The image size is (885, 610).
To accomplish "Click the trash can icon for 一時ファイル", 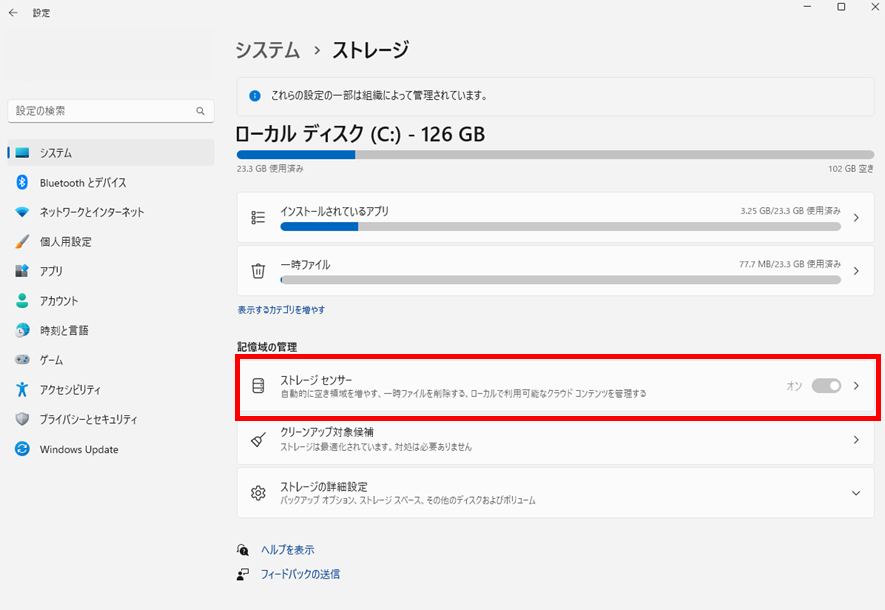I will coord(258,271).
